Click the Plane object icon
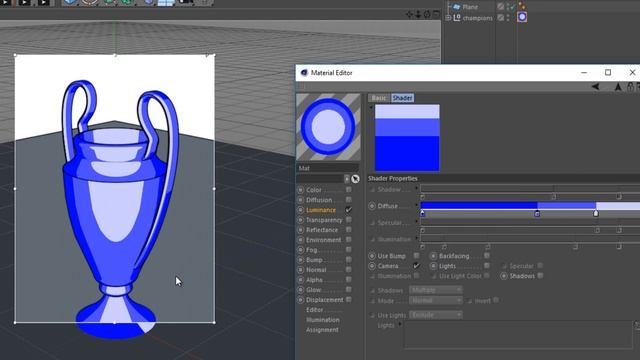 (x=457, y=7)
